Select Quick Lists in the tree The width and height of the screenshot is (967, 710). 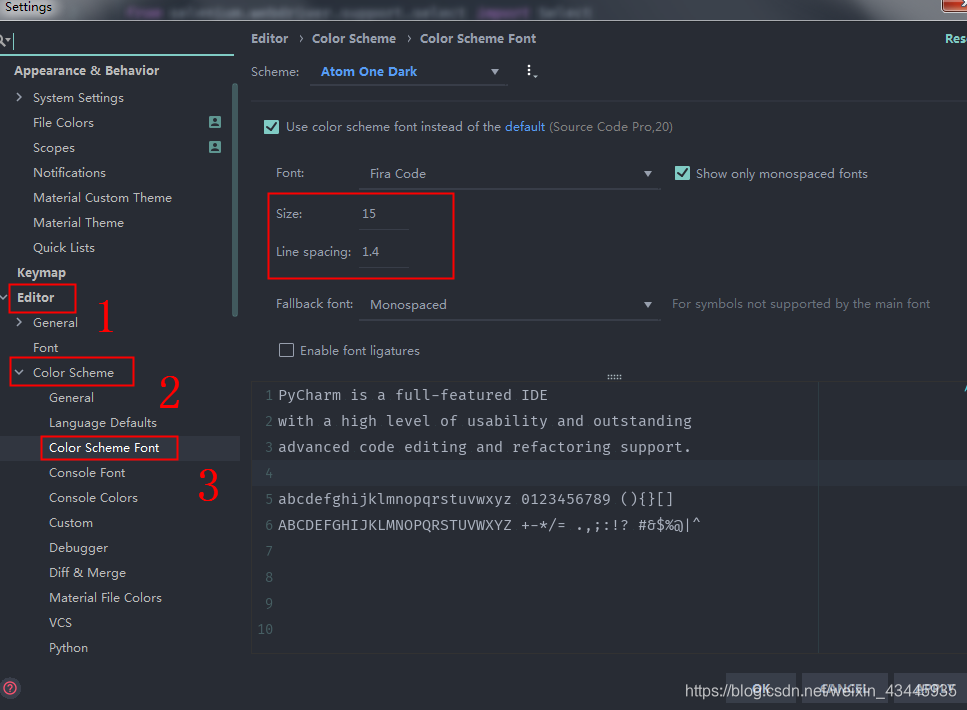click(64, 247)
